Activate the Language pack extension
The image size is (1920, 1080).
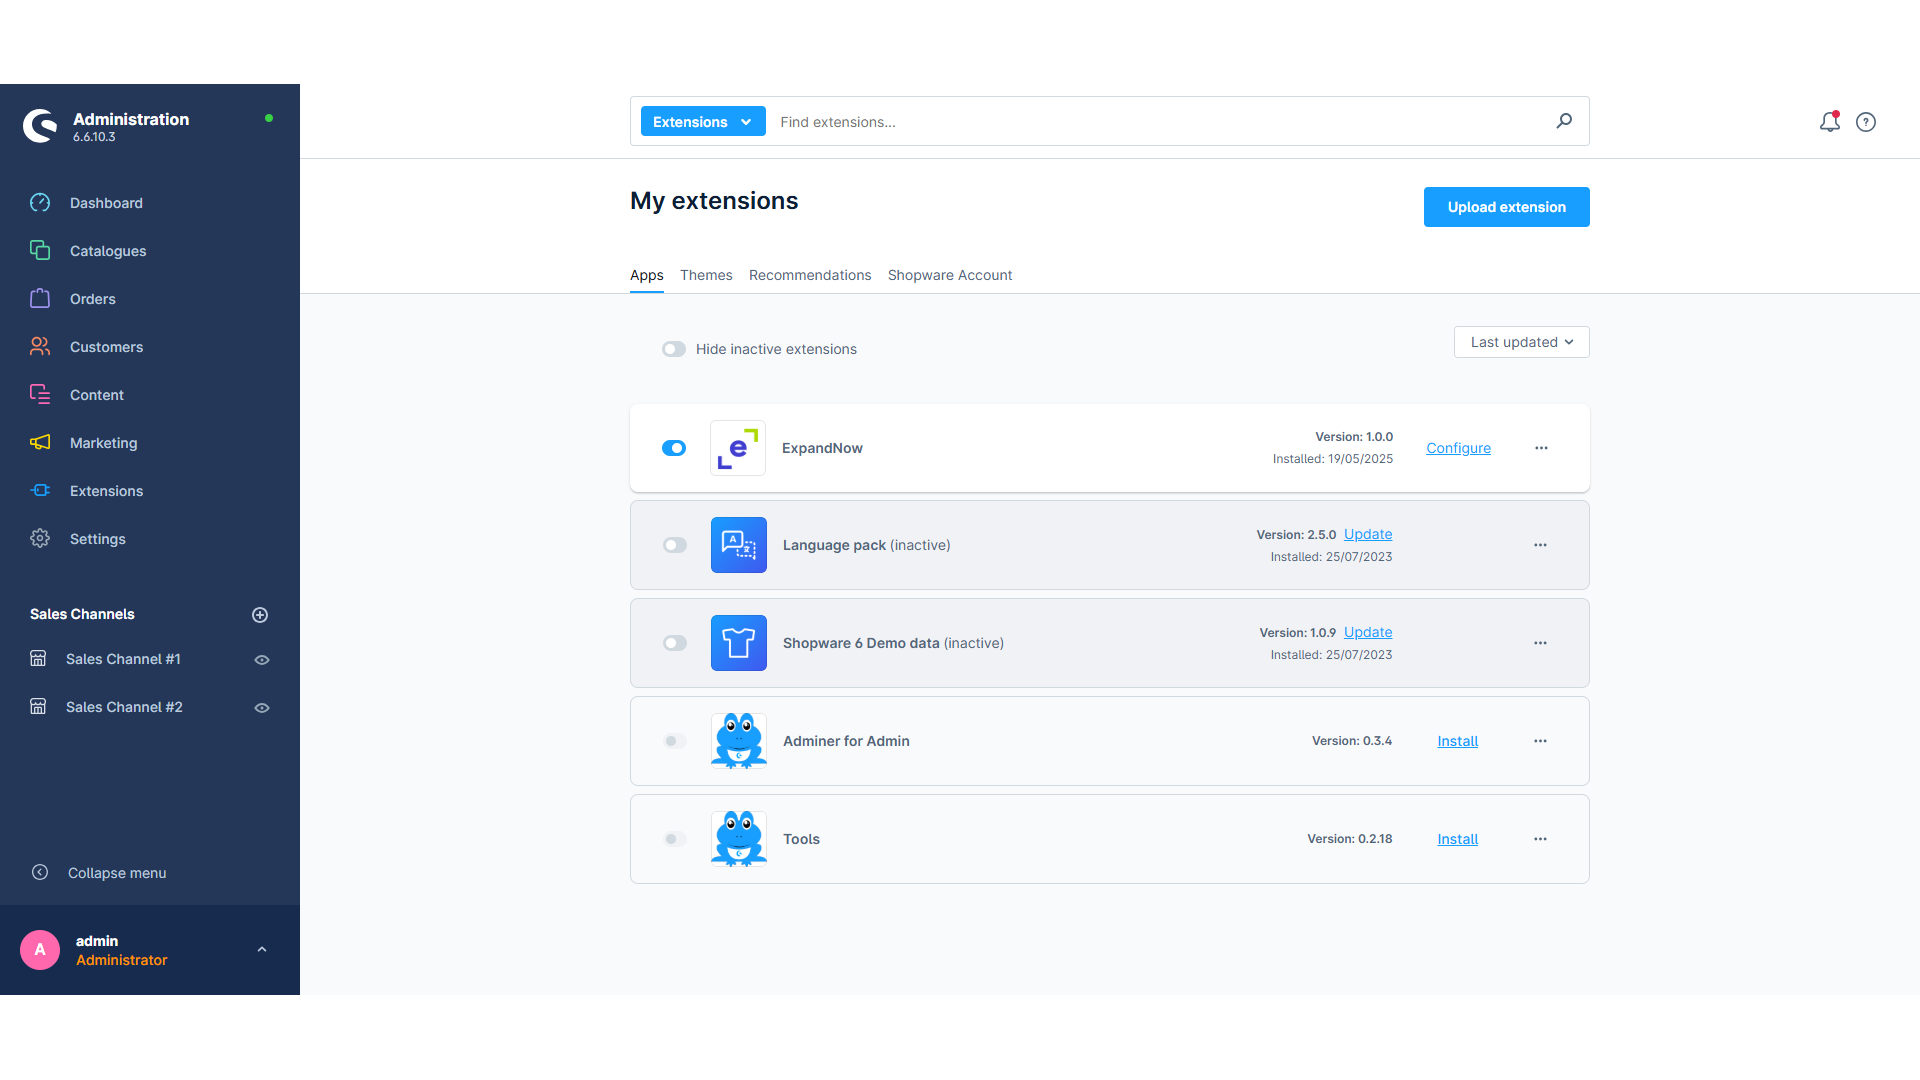pos(675,545)
